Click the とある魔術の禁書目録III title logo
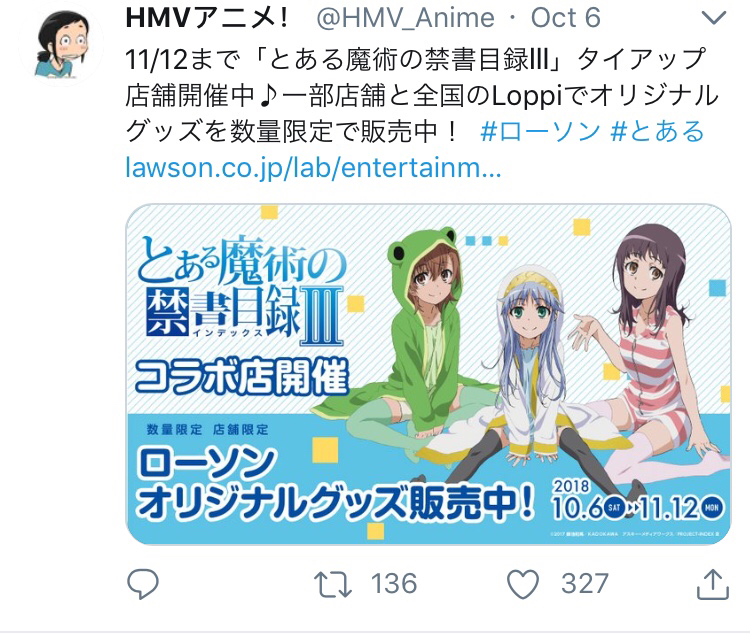 (x=242, y=290)
